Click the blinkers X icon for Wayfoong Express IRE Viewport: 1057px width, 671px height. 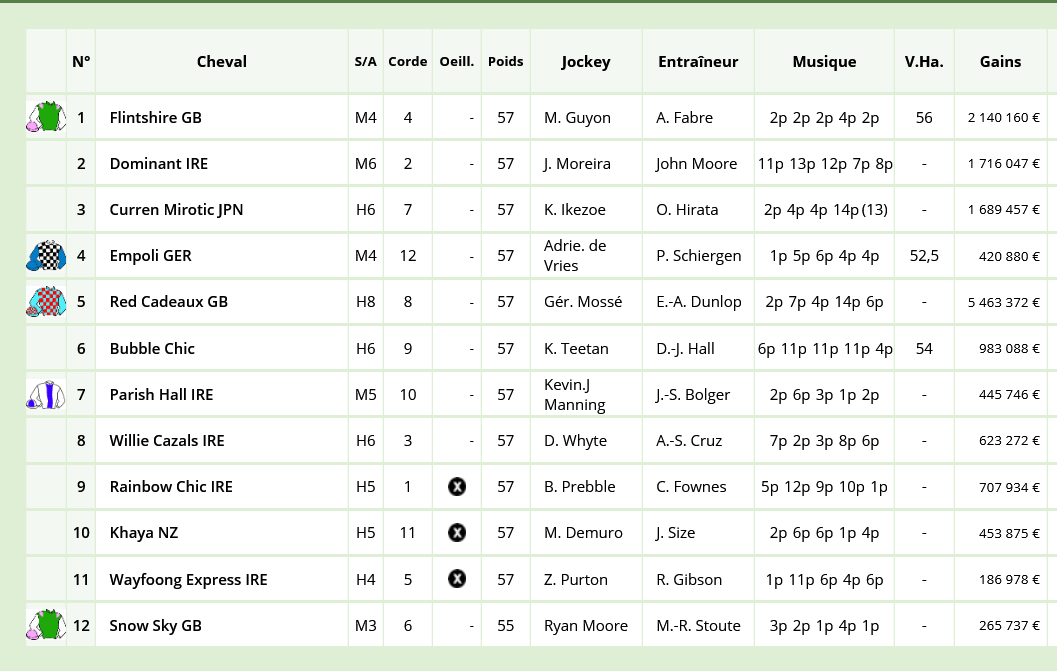tap(457, 579)
